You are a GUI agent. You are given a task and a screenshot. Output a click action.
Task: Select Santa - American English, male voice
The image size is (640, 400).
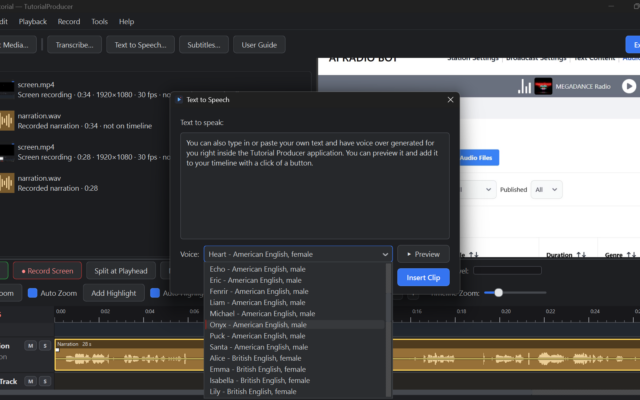click(x=295, y=347)
